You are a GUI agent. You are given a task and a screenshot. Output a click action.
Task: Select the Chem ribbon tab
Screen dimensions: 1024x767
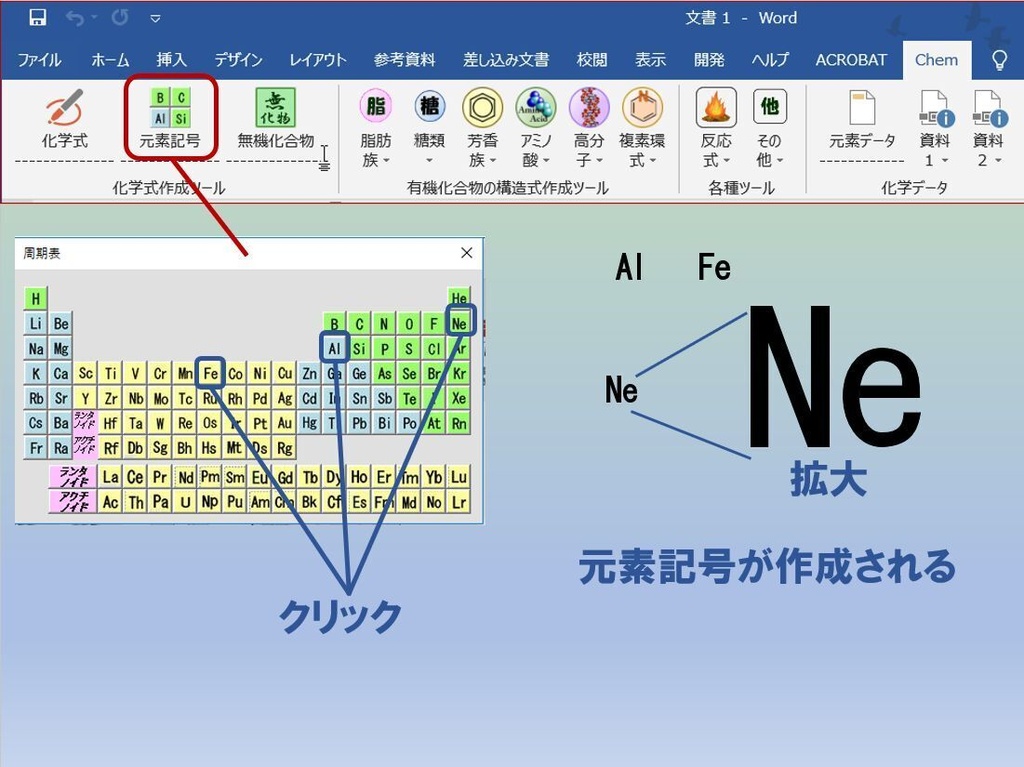pos(936,60)
